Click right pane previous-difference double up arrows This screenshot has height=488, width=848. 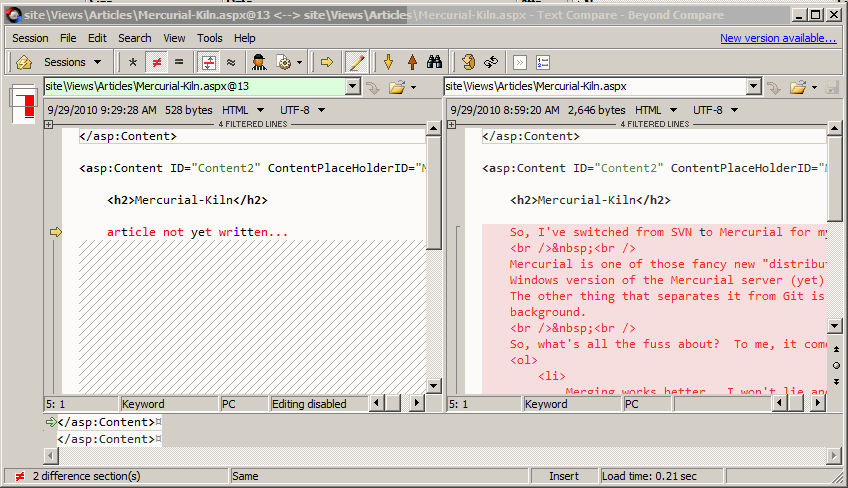836,349
